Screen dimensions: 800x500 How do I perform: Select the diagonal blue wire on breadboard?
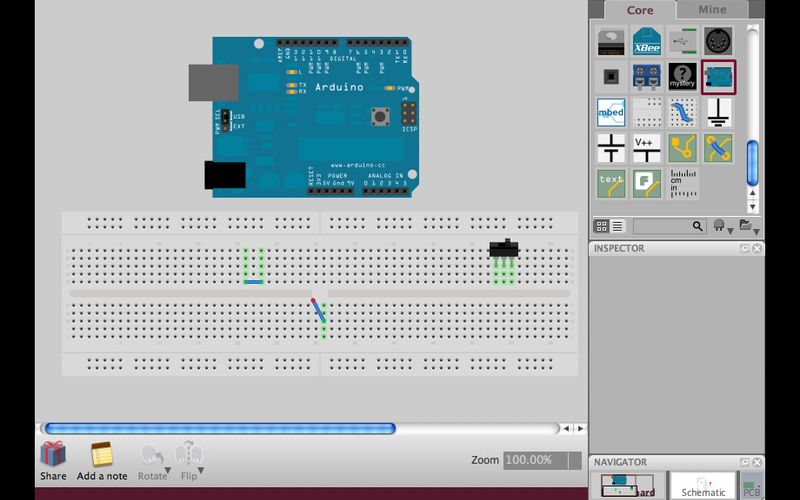318,310
